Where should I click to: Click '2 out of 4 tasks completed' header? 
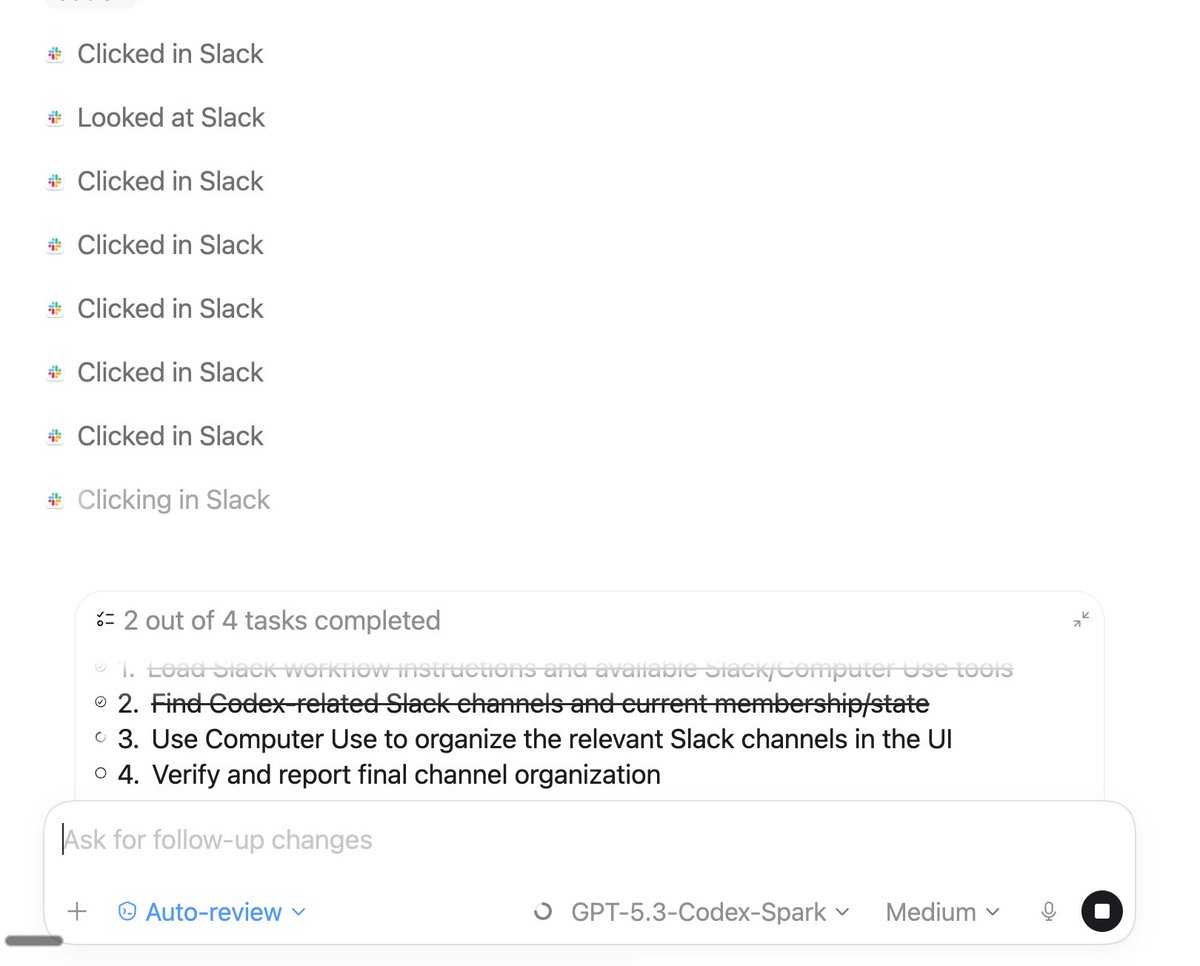coord(281,620)
